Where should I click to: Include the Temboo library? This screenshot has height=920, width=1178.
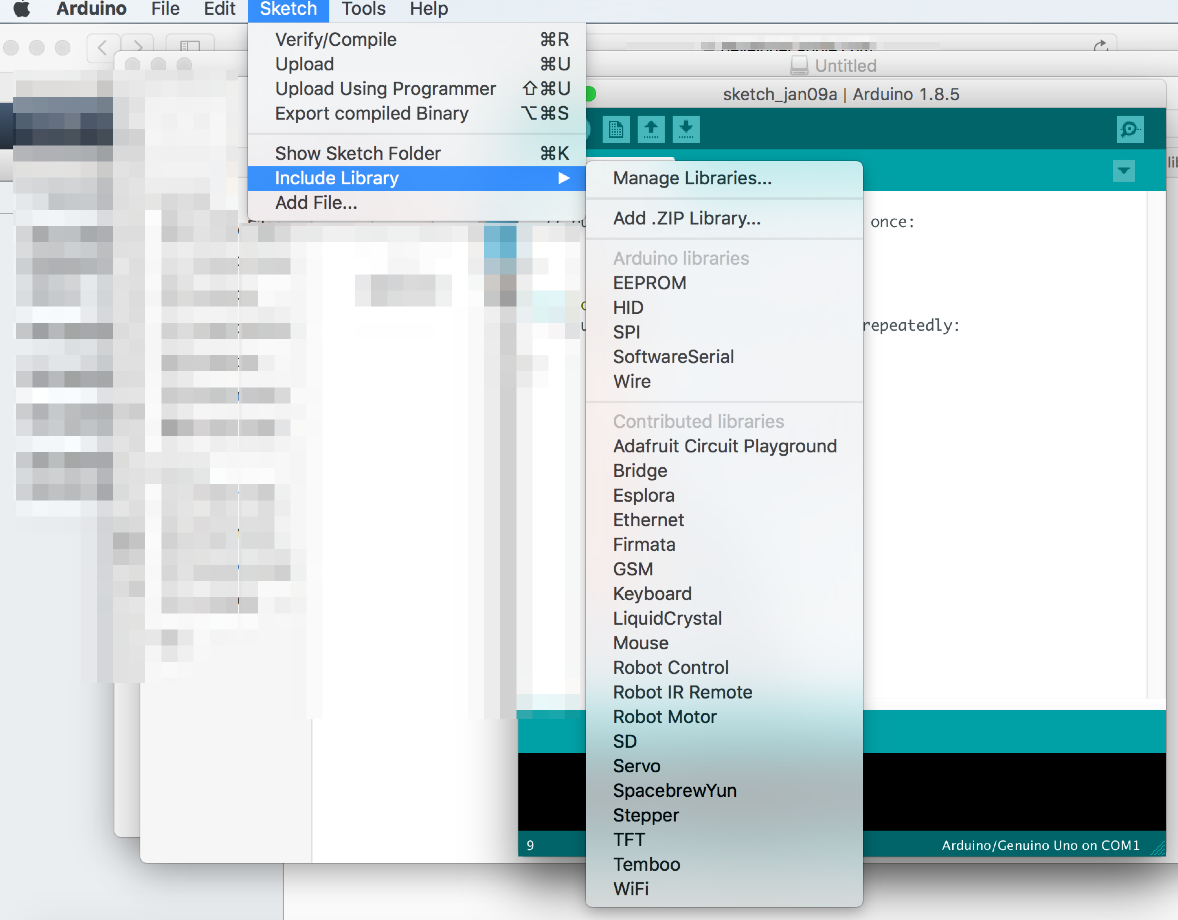click(x=724, y=864)
